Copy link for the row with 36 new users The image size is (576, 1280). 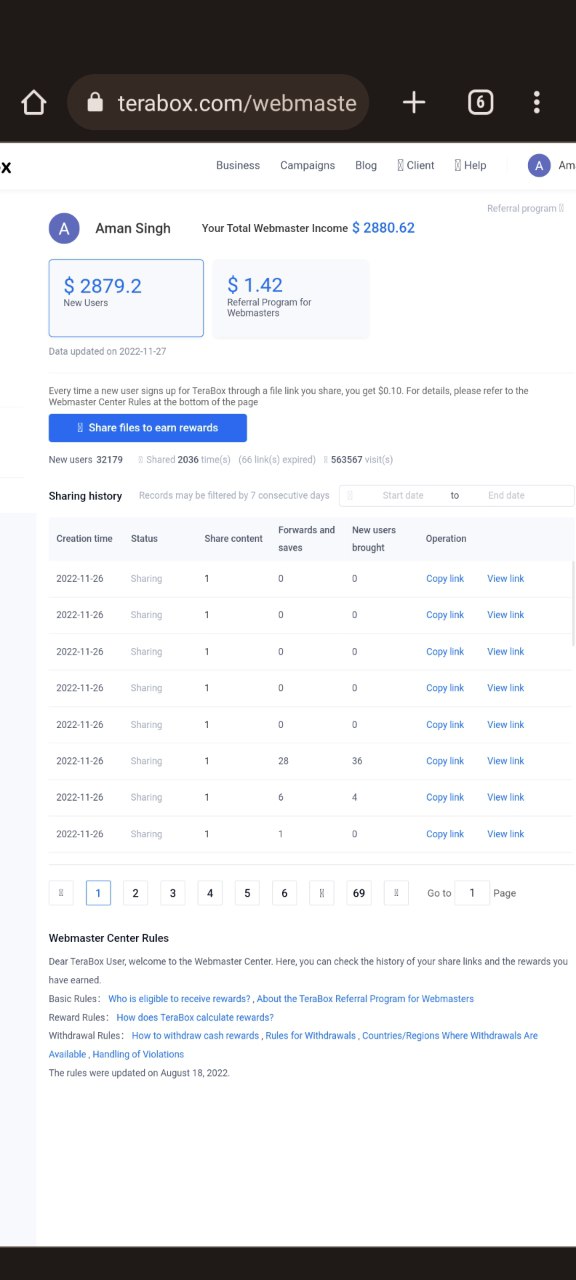445,761
